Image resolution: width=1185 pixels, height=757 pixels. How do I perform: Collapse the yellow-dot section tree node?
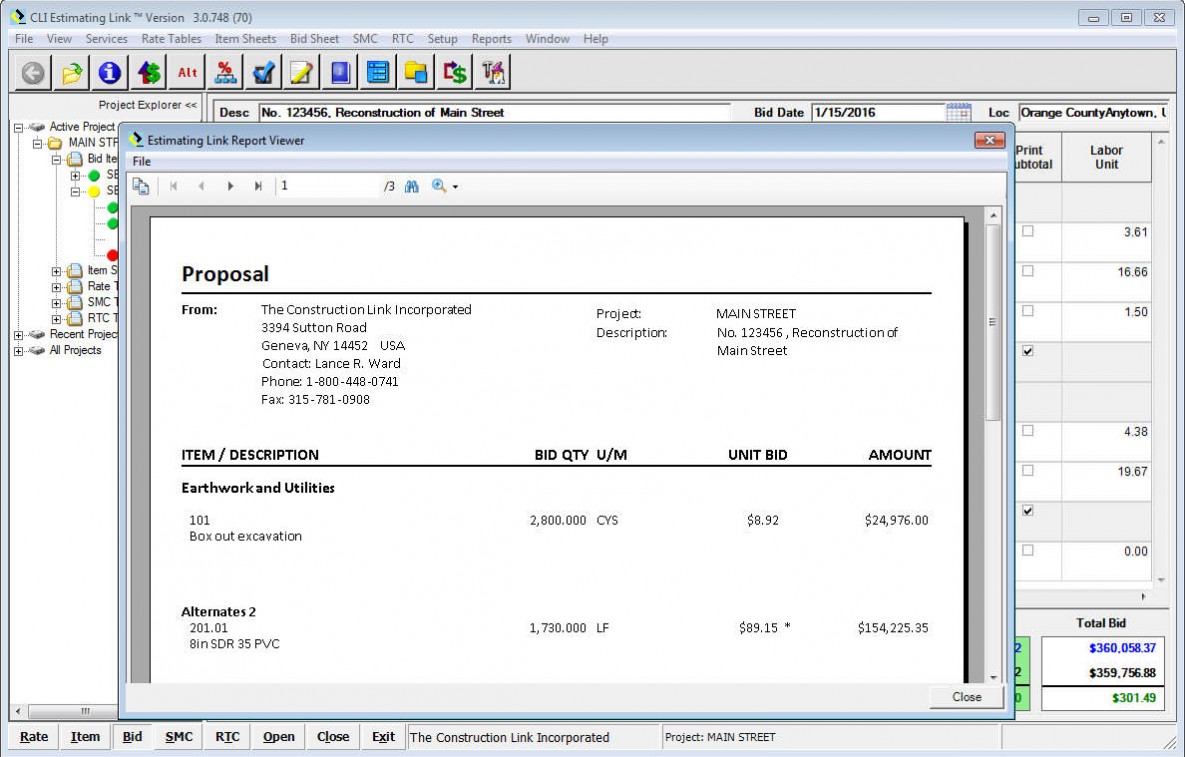[75, 191]
